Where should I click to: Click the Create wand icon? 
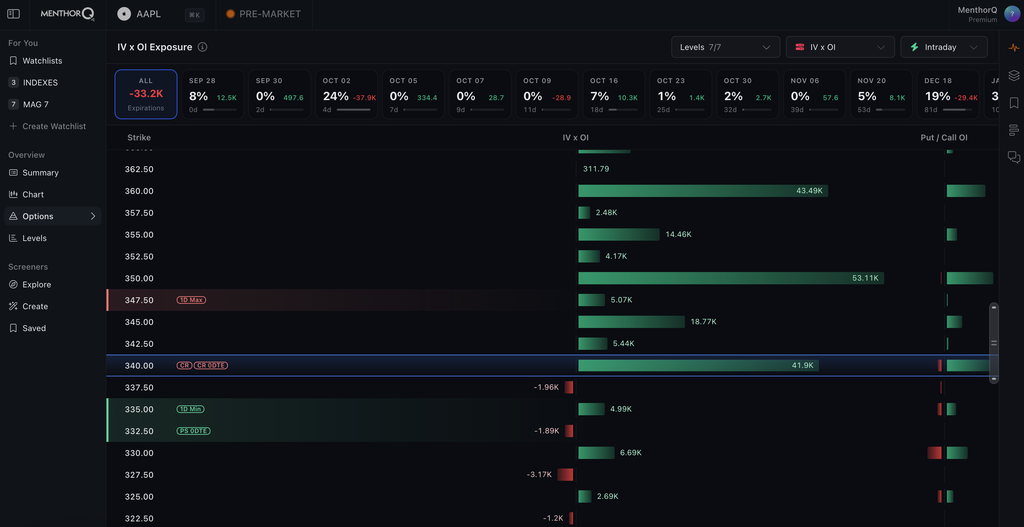(x=13, y=306)
